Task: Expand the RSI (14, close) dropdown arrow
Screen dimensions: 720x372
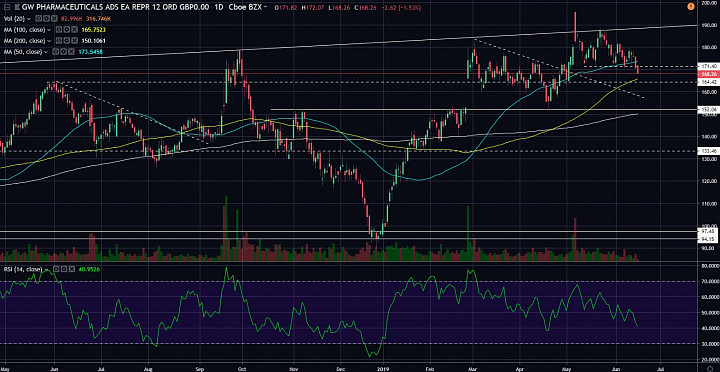Action: coord(46,270)
